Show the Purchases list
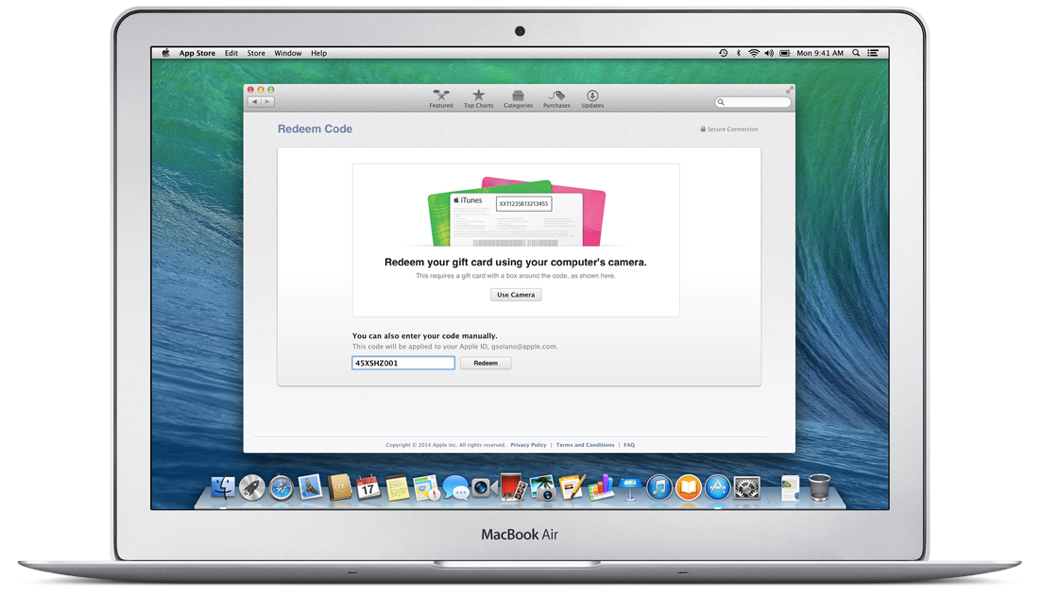This screenshot has width=1043, height=598. click(x=556, y=98)
